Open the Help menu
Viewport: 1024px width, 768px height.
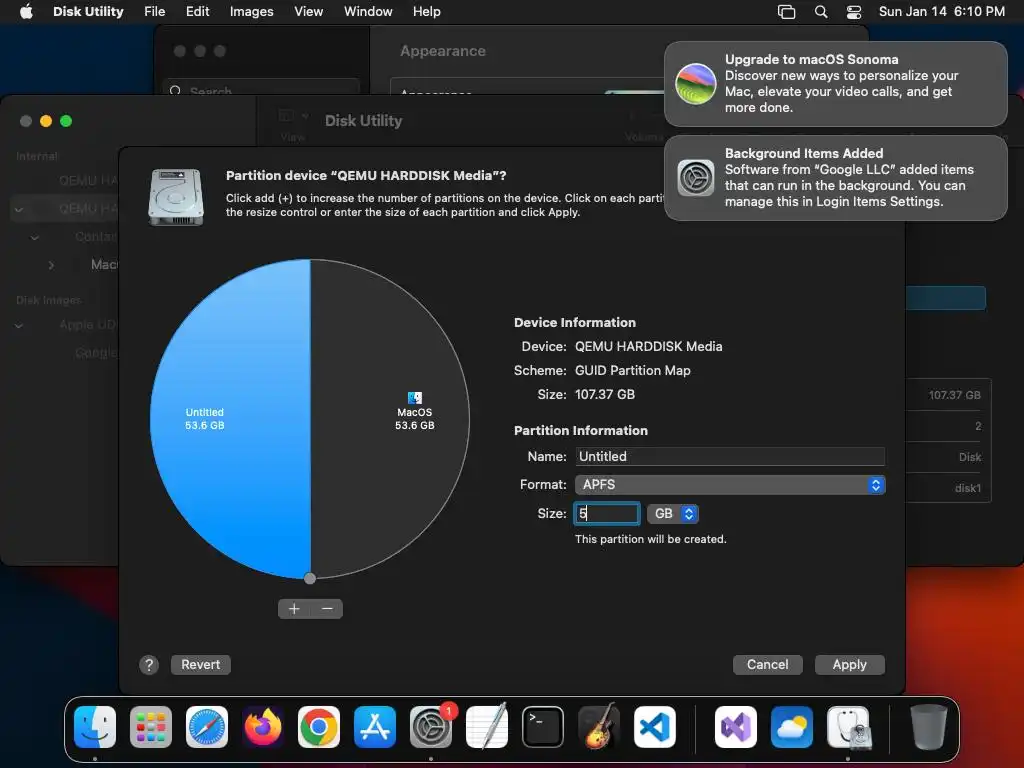tap(426, 12)
